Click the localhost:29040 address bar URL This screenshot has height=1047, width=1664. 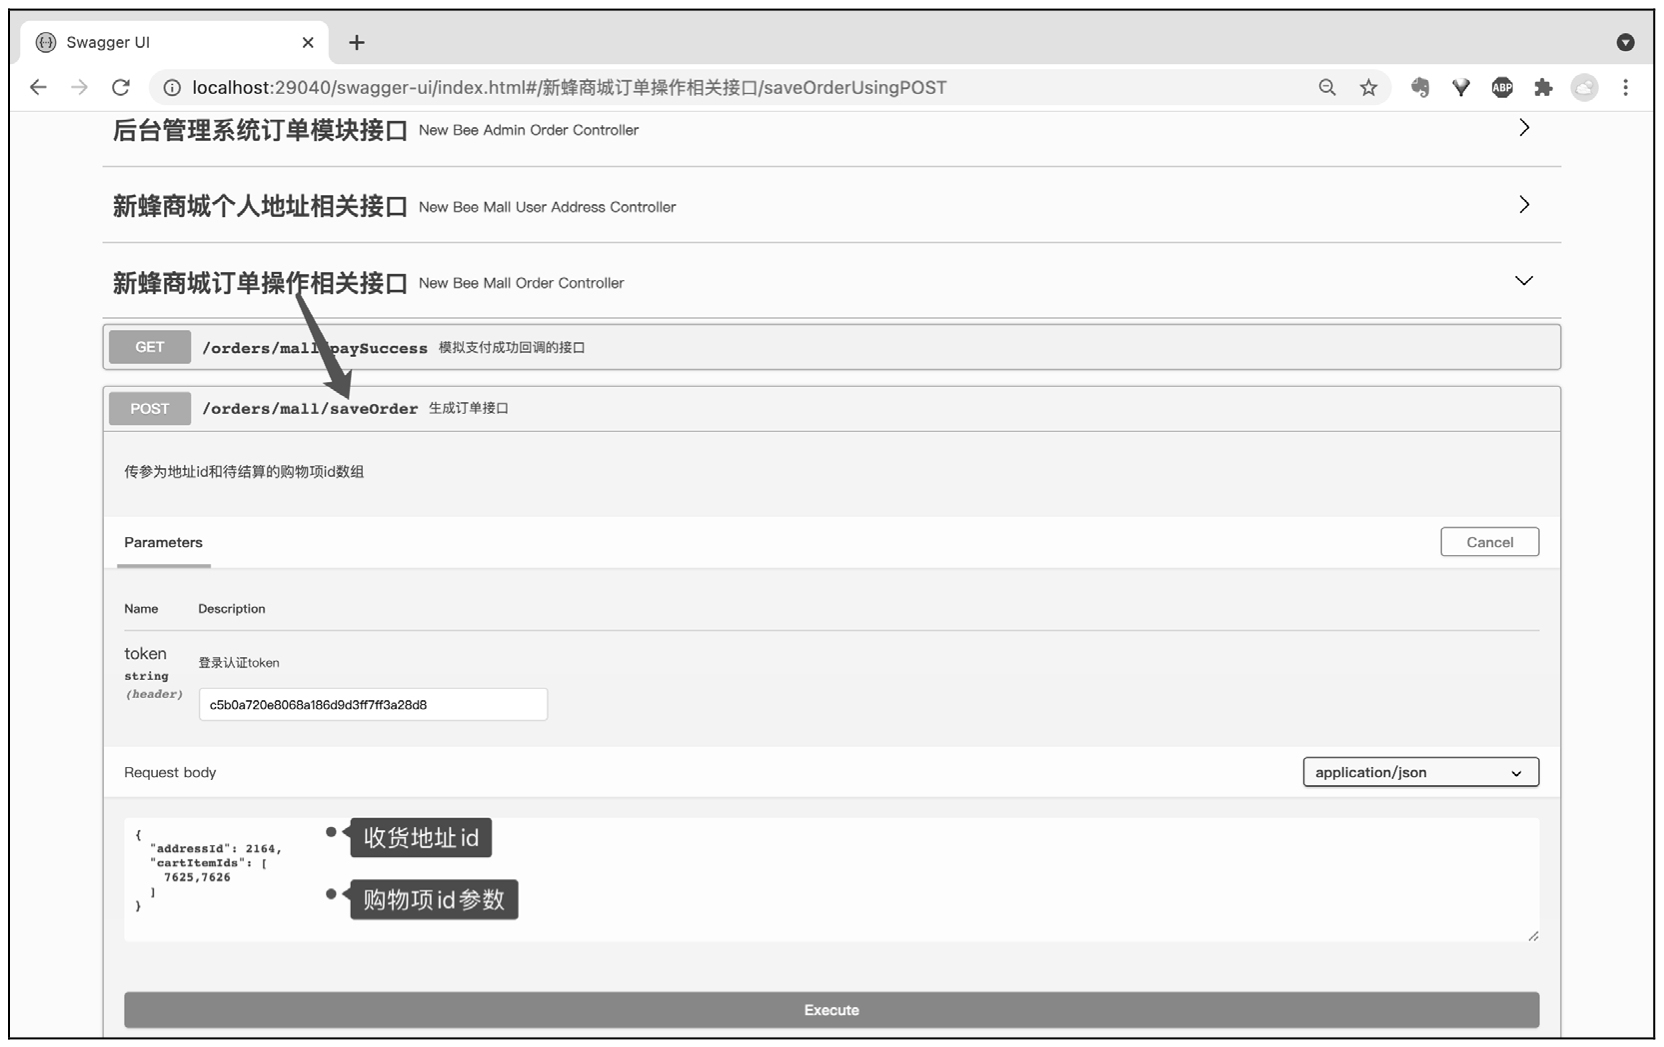(569, 88)
